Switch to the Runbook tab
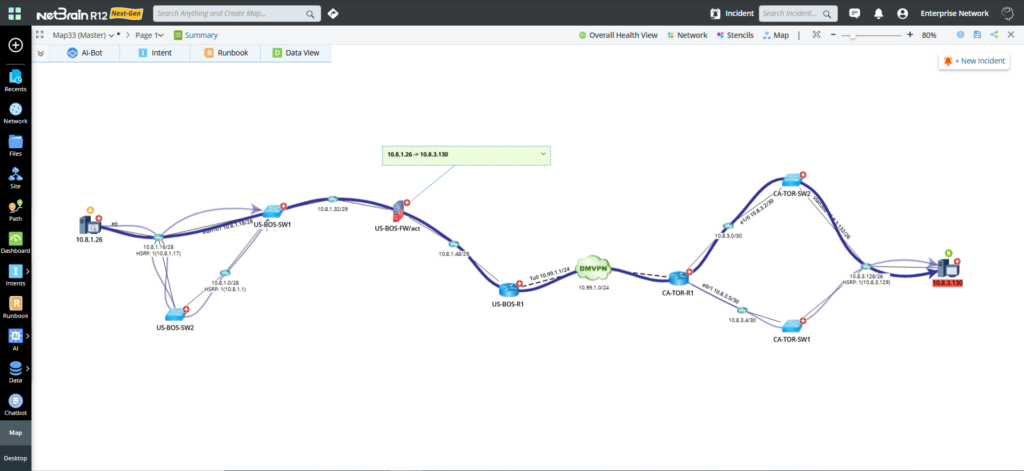This screenshot has width=1024, height=471. [x=225, y=53]
